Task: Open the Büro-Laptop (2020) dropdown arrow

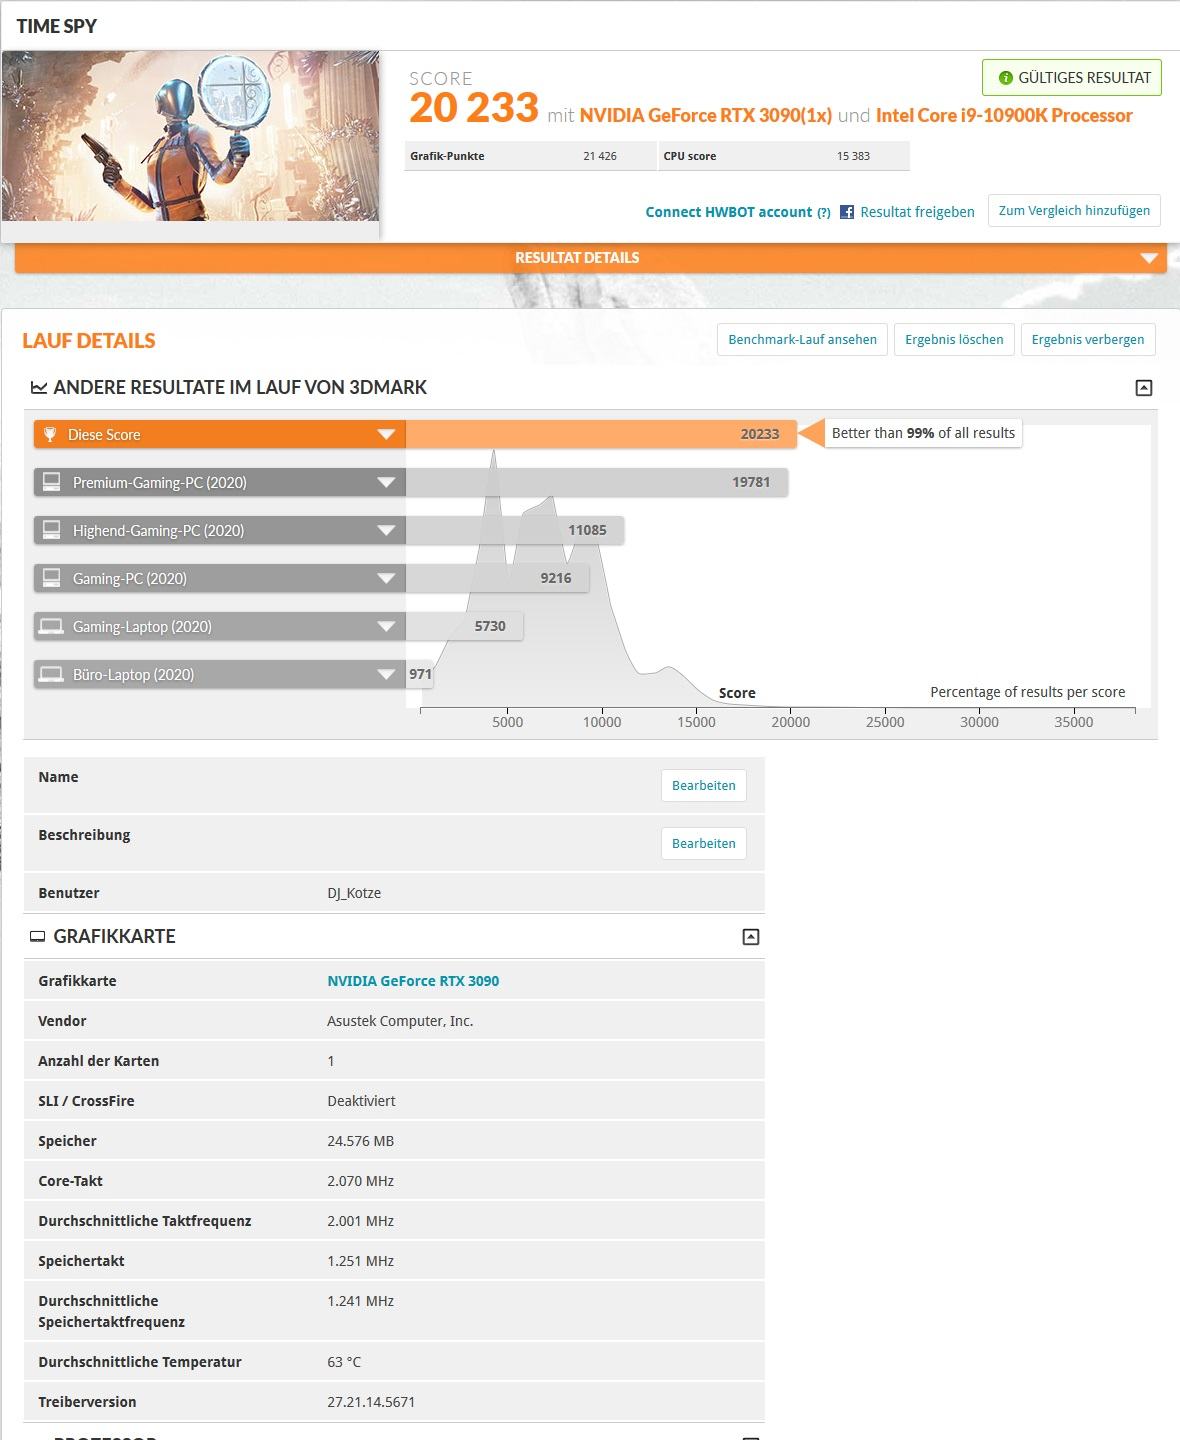Action: (386, 674)
